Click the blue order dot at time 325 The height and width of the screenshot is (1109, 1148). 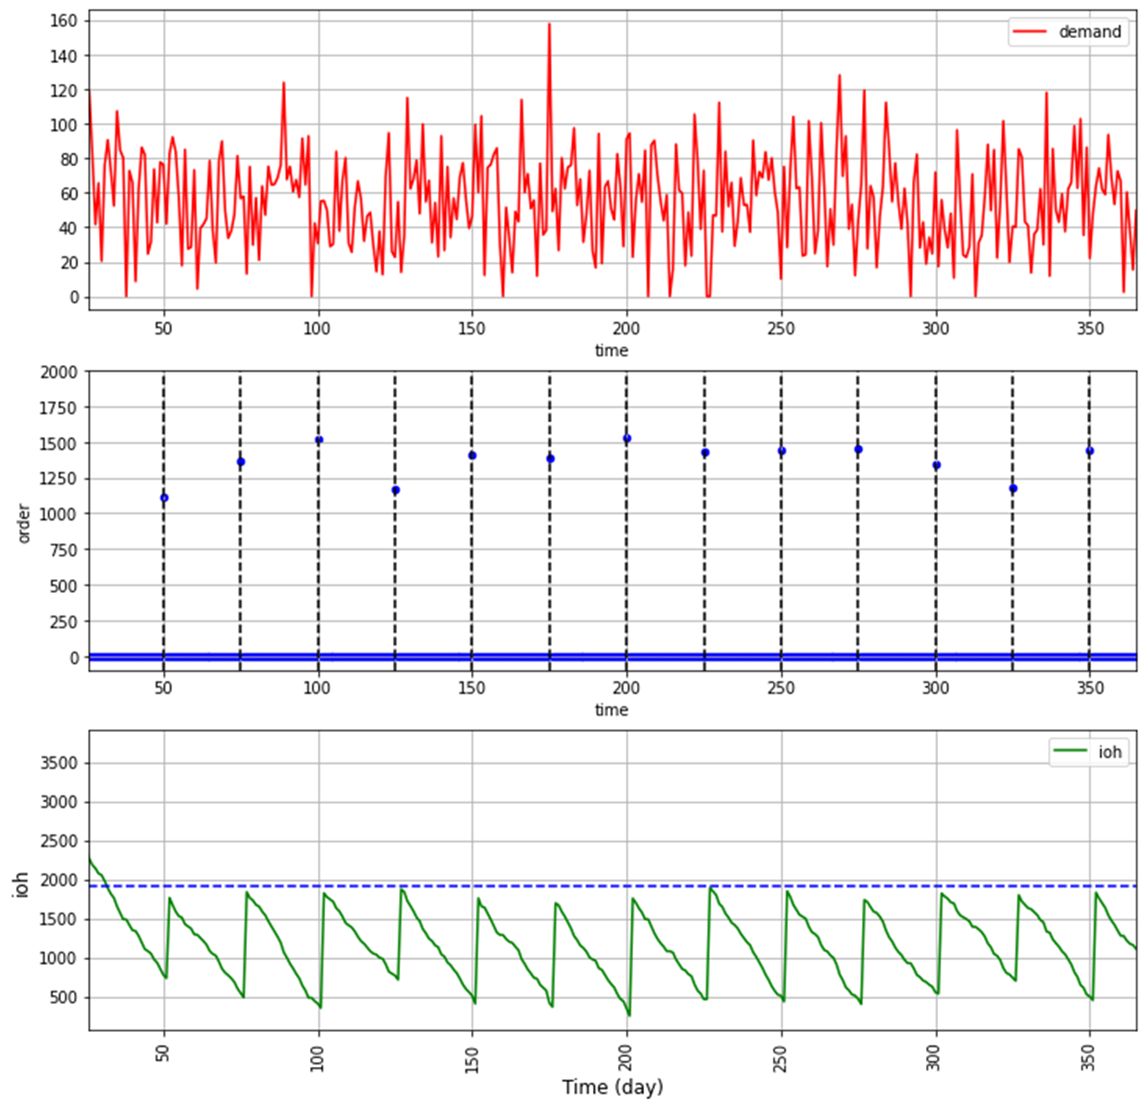click(x=1013, y=488)
